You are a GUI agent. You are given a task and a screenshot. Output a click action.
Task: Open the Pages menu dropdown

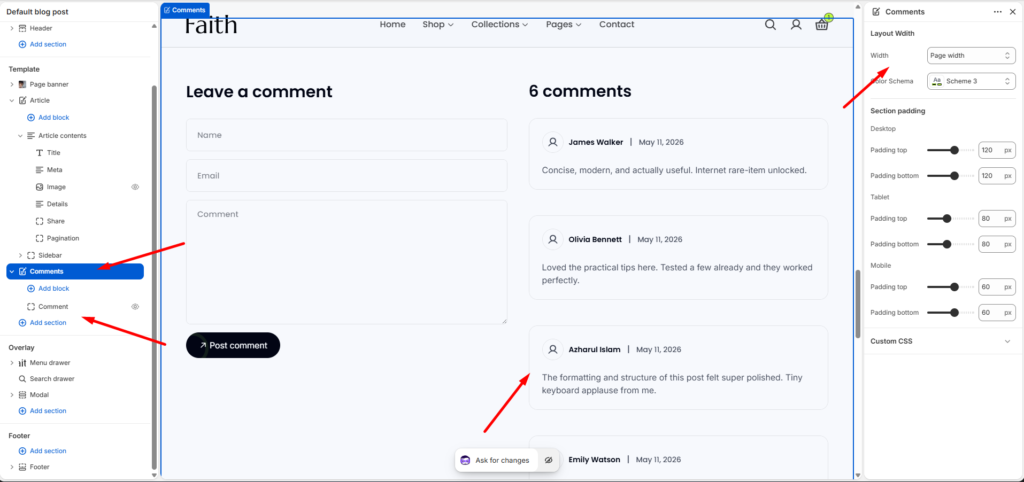564,24
